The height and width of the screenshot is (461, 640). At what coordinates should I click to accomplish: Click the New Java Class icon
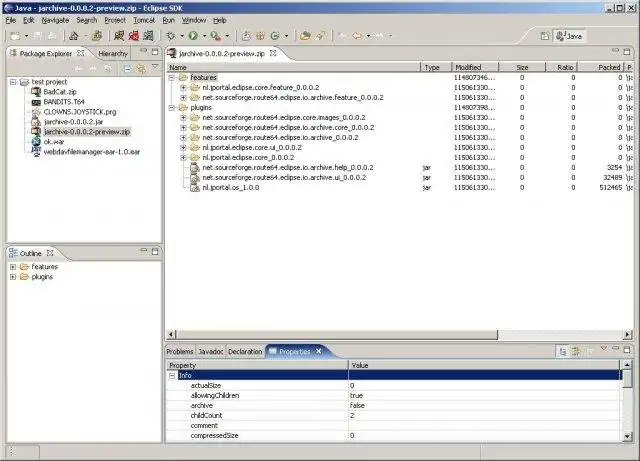pyautogui.click(x=275, y=36)
